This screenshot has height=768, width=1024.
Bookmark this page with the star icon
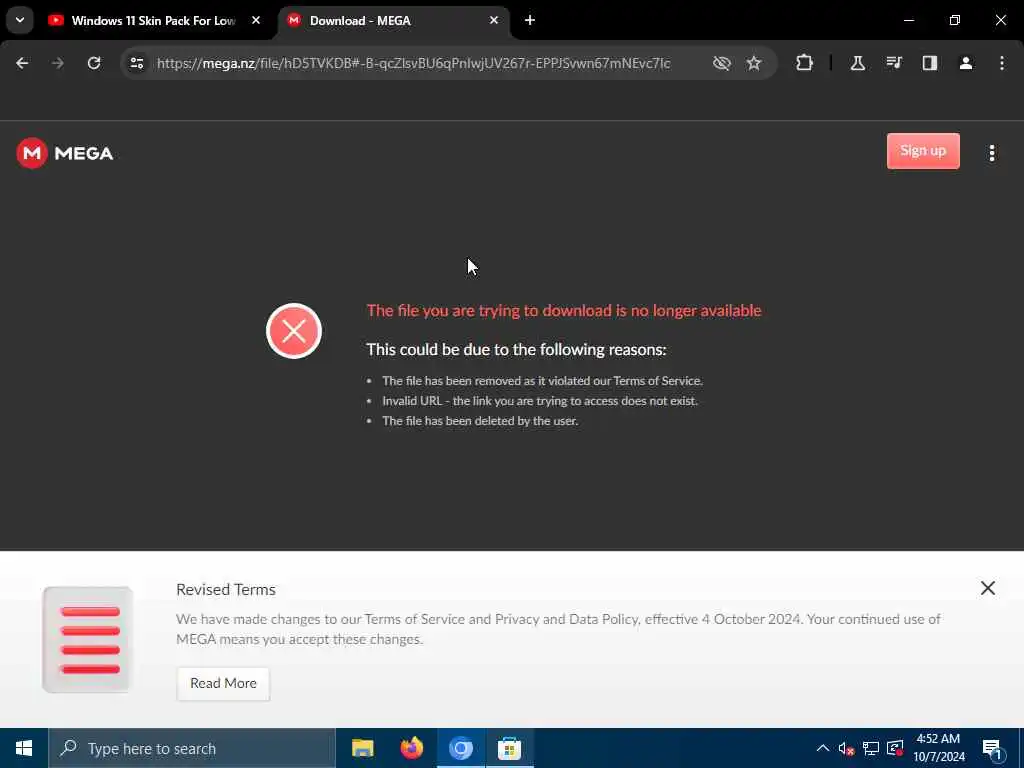pyautogui.click(x=754, y=63)
